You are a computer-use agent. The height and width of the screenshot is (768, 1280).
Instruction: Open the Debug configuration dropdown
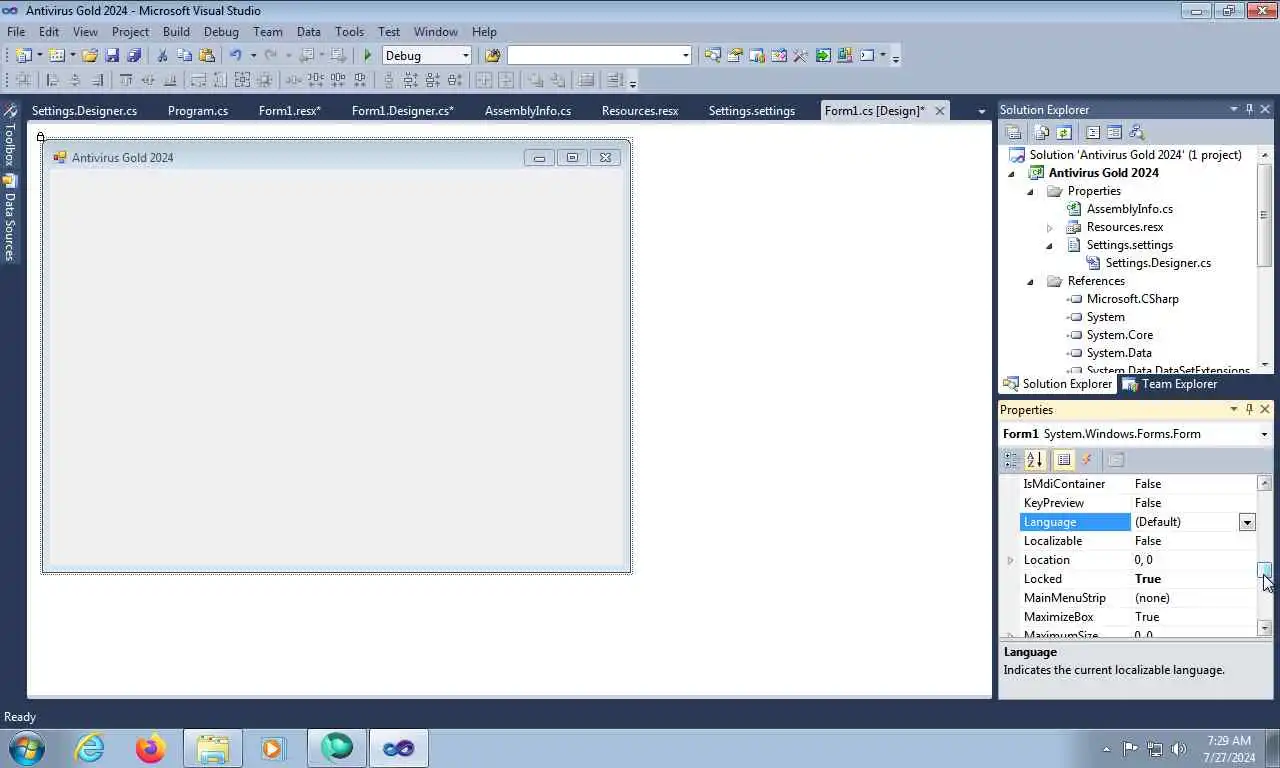point(466,56)
